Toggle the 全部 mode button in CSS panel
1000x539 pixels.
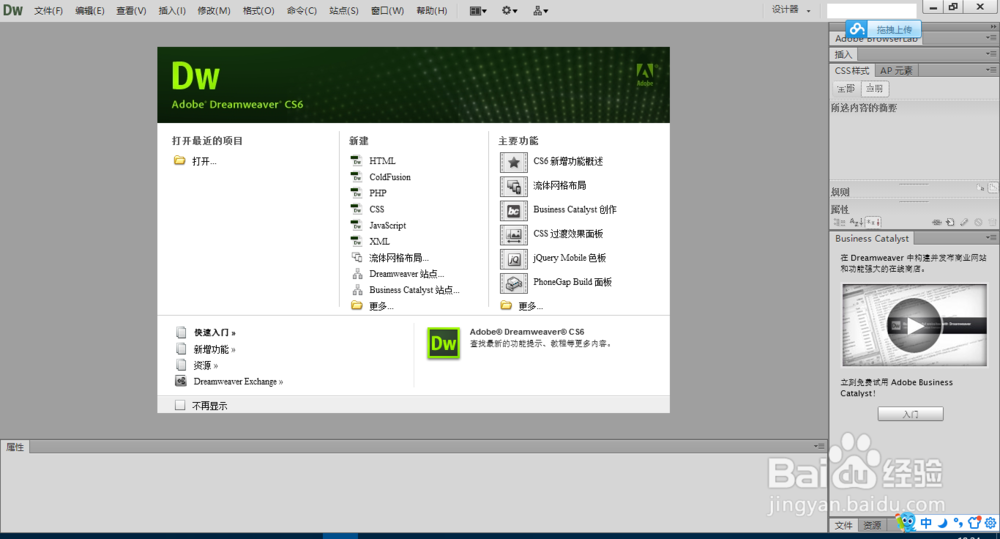(847, 89)
